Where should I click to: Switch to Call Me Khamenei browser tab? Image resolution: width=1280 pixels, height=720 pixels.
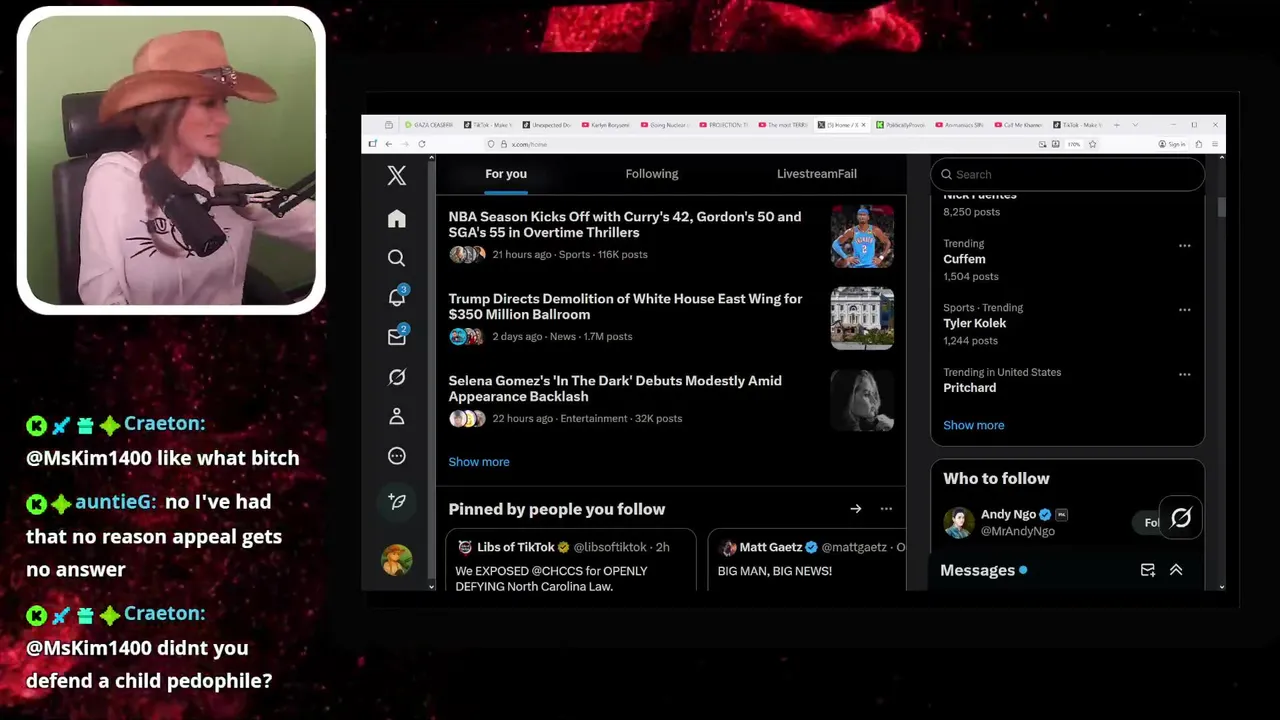tap(1018, 125)
